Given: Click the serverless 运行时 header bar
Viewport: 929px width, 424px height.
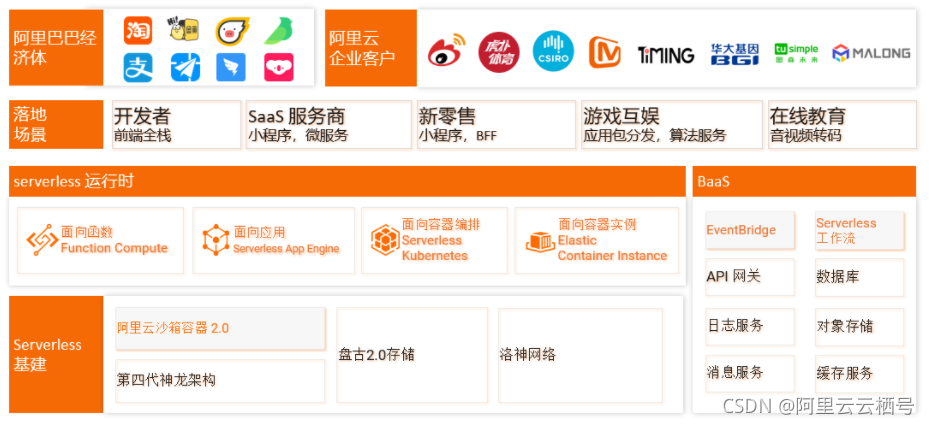Looking at the screenshot, I should [347, 181].
